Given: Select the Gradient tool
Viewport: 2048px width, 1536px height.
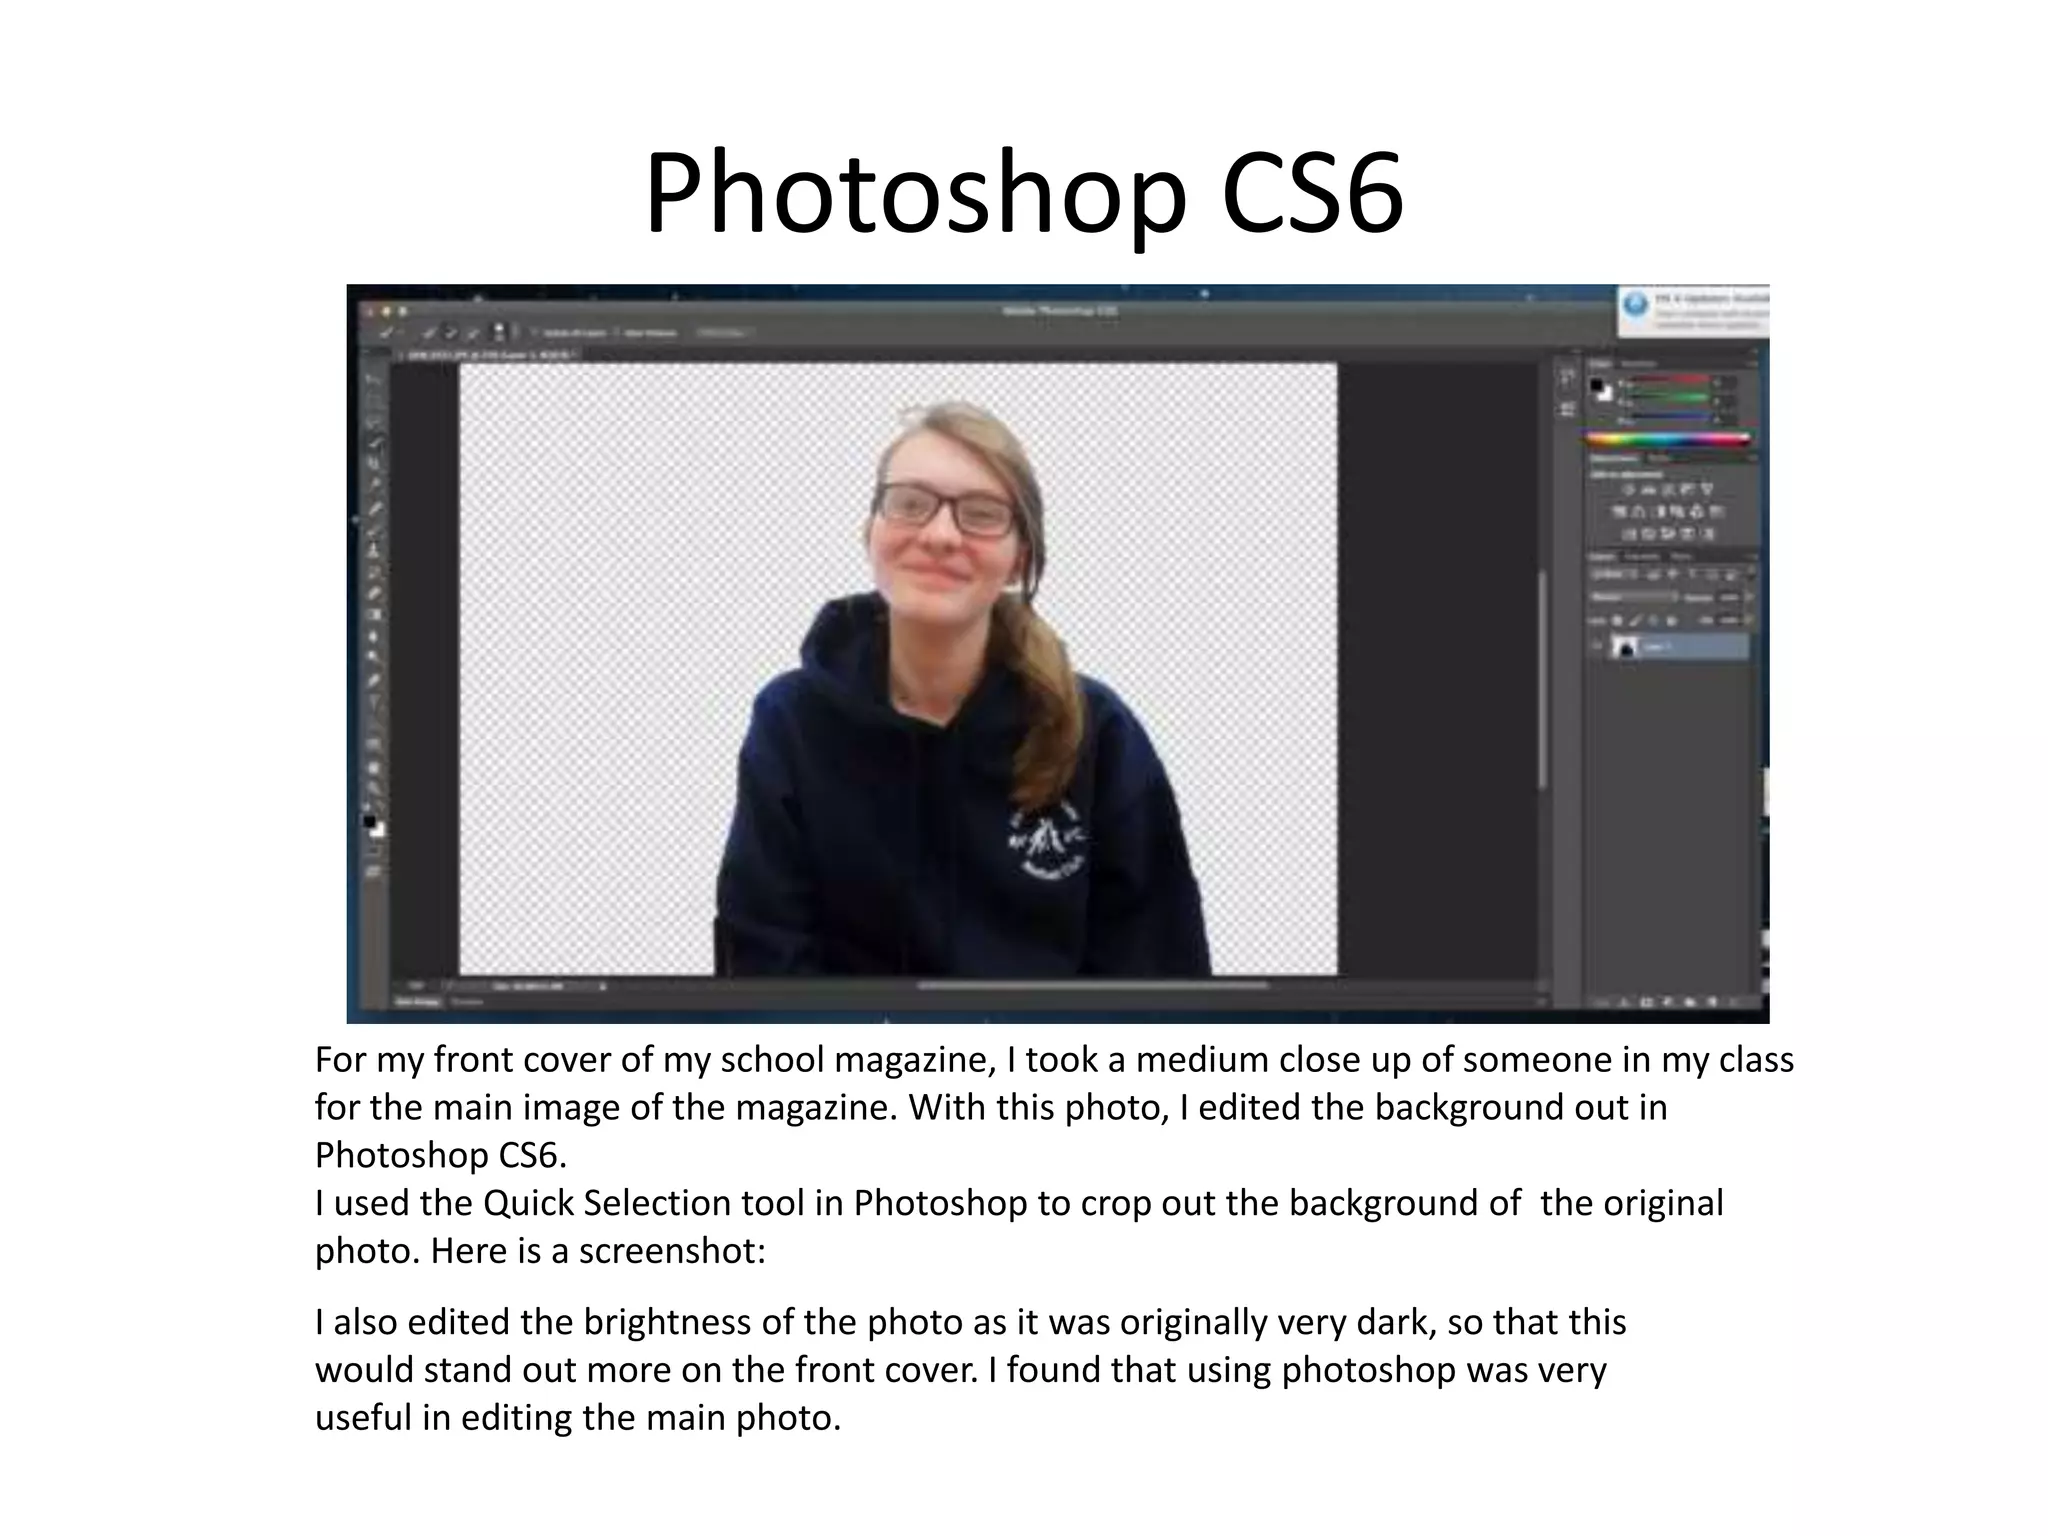Looking at the screenshot, I should [x=374, y=614].
